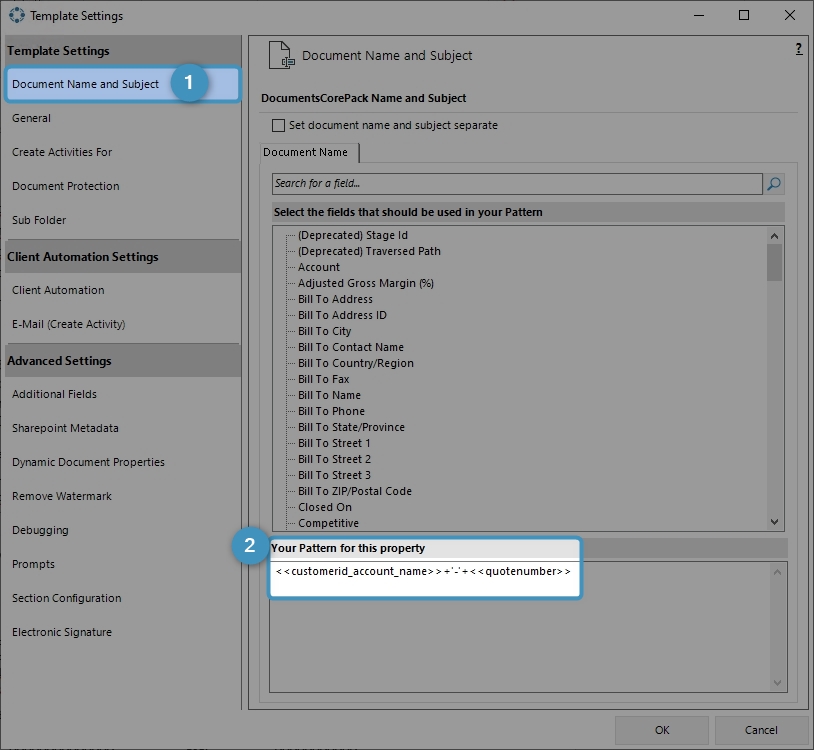Select the Bill To State/Province field
This screenshot has height=750, width=814.
[x=351, y=428]
